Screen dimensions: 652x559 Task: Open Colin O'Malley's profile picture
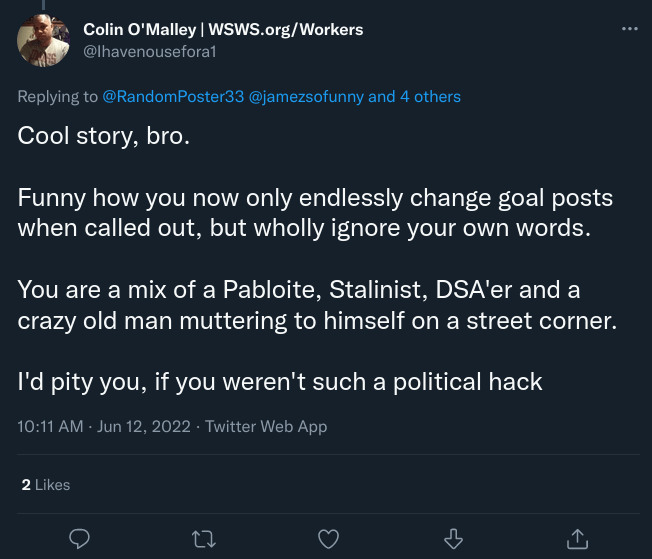click(44, 41)
